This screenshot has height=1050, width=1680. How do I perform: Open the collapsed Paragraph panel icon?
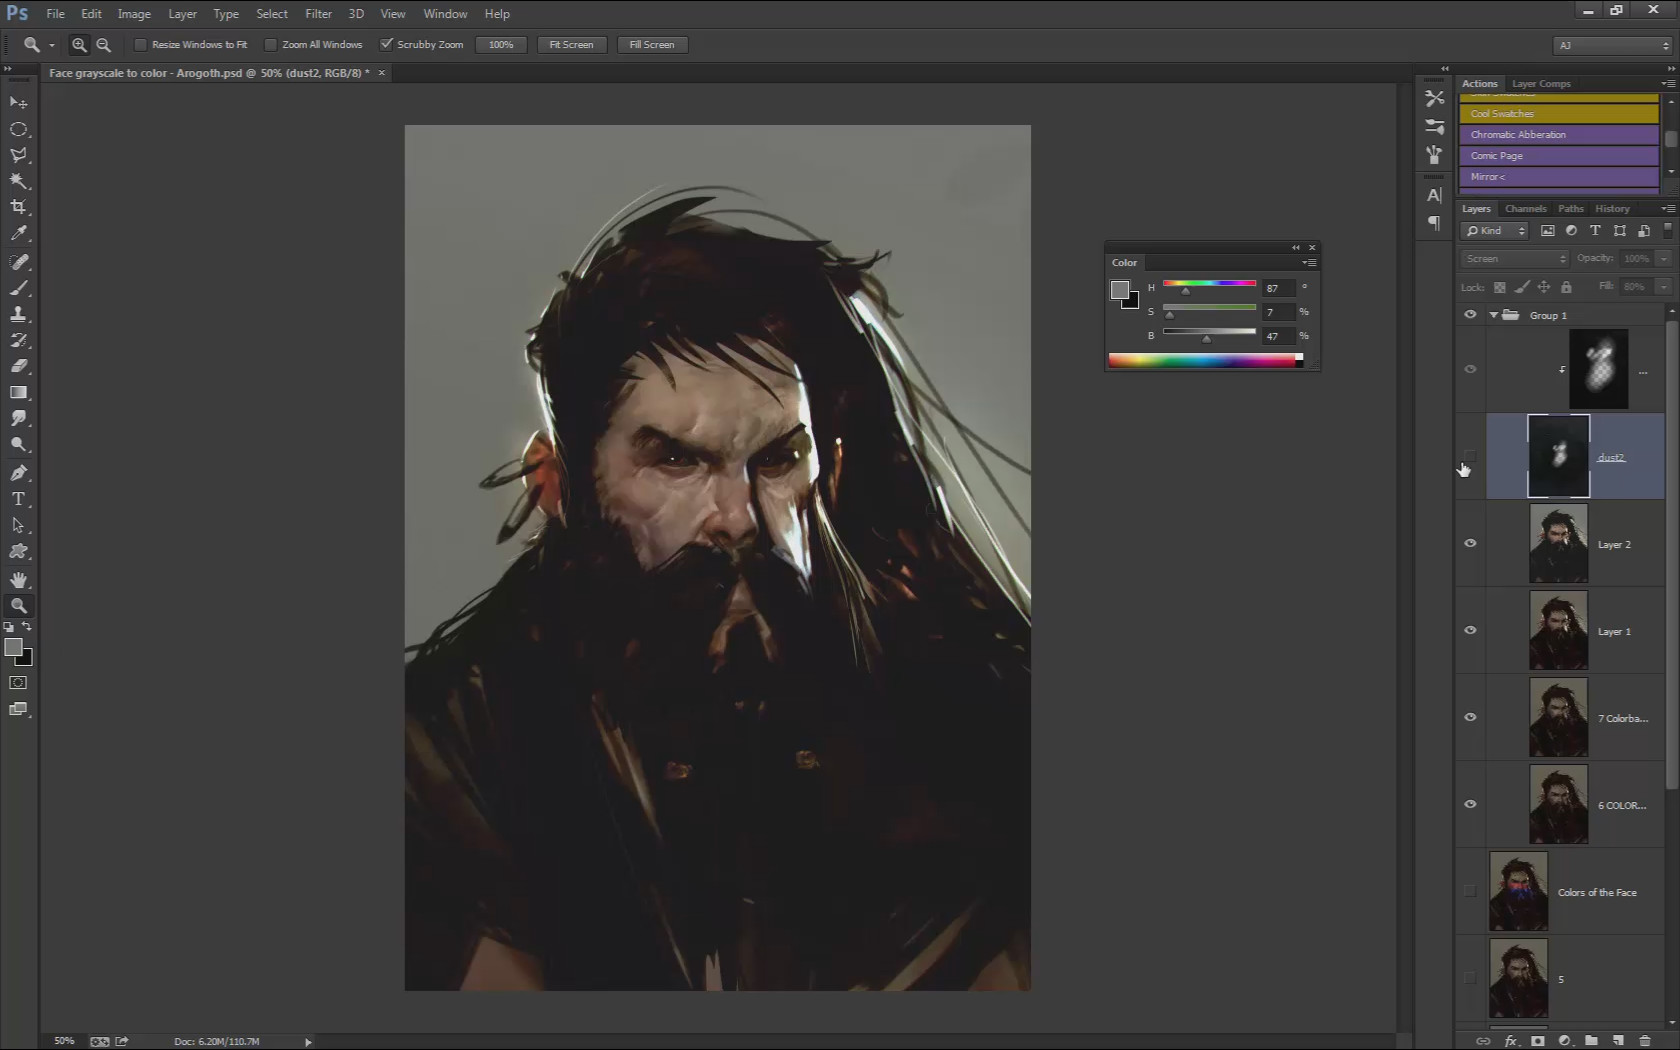click(x=1434, y=222)
